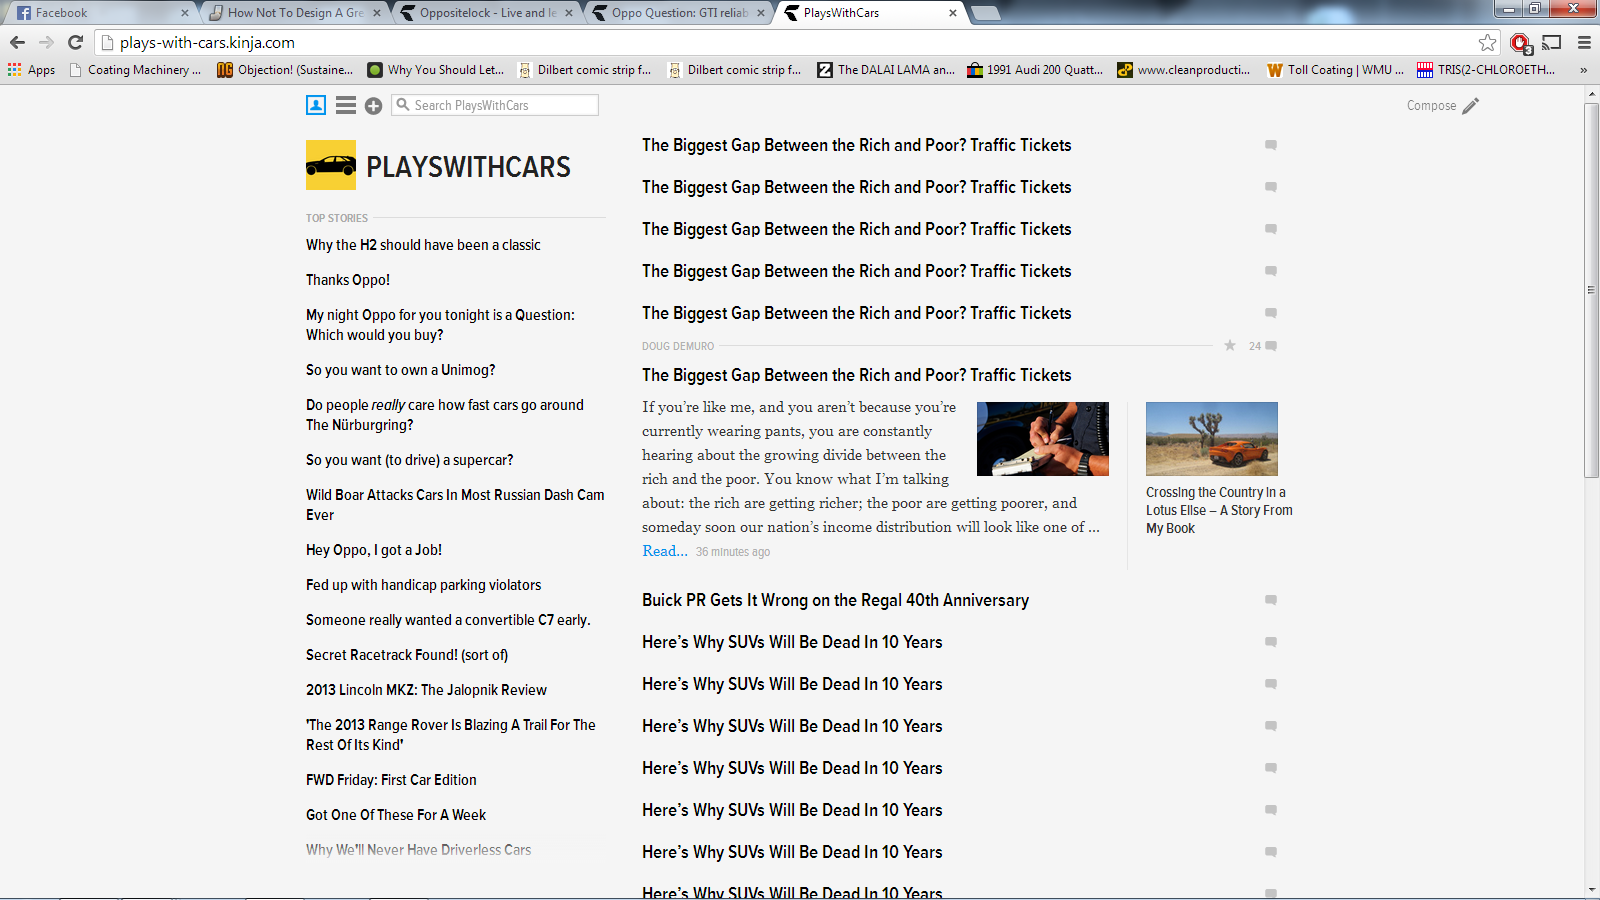Open Why You Should Let bookmark
This screenshot has height=900, width=1600.
(x=436, y=70)
